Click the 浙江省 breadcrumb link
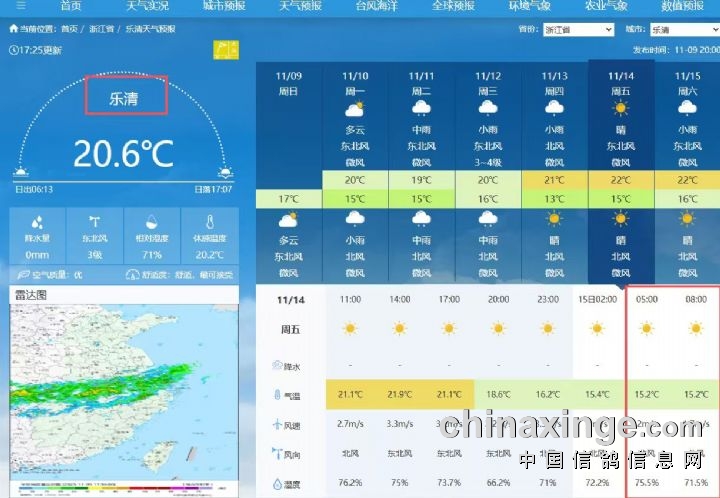720x498 pixels. click(103, 30)
